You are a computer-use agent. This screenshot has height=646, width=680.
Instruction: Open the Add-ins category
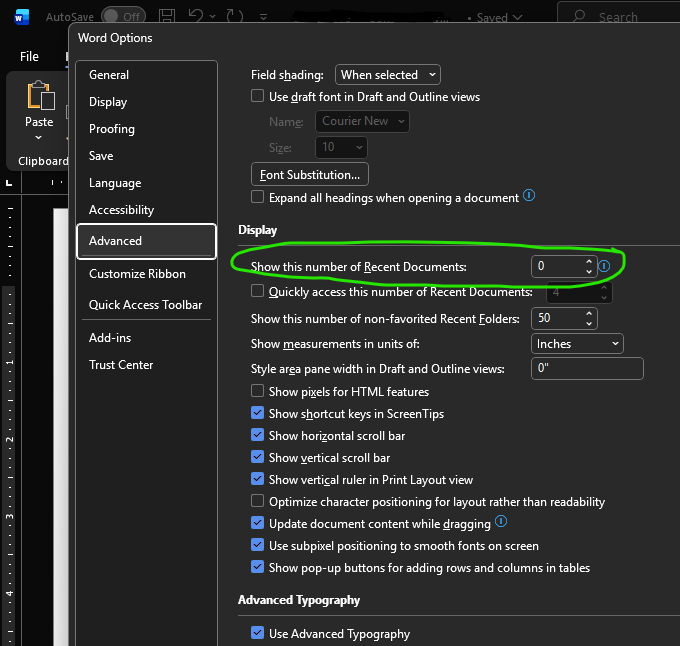pyautogui.click(x=147, y=338)
